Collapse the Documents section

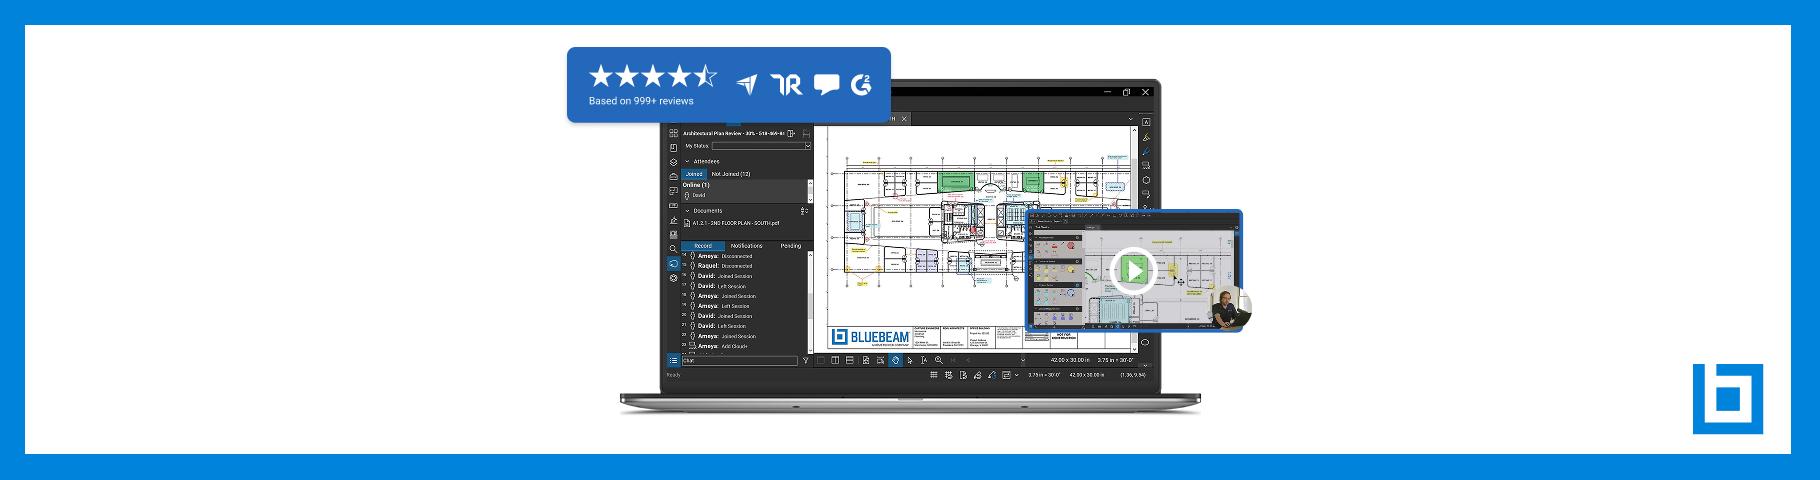[x=687, y=211]
